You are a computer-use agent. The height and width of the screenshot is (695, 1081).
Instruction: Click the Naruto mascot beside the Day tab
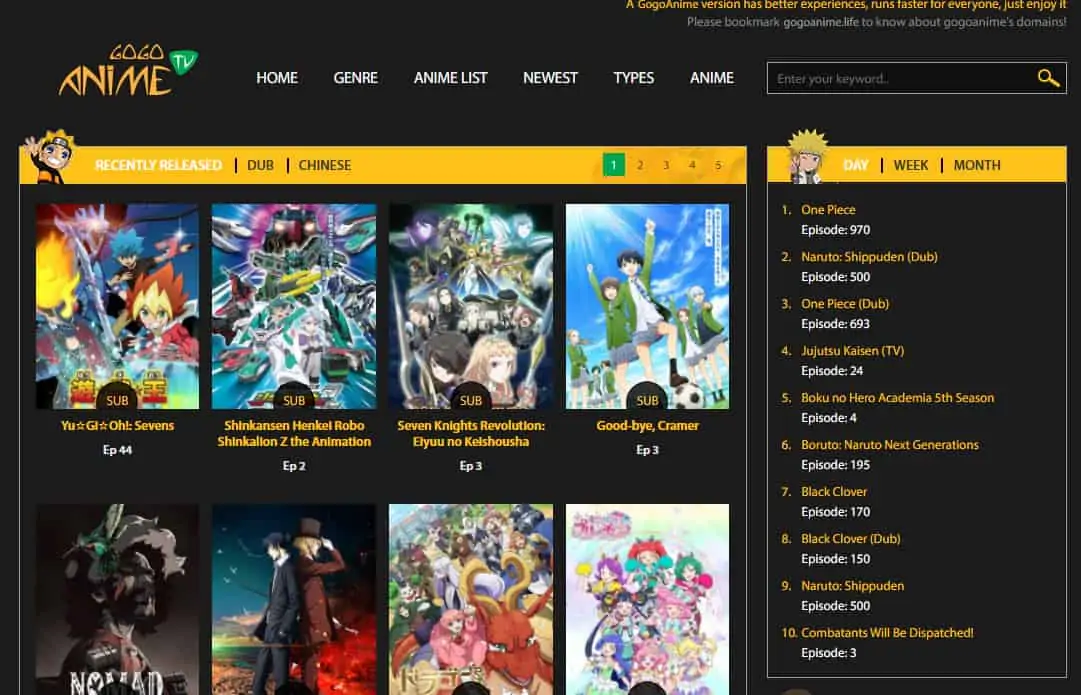coord(807,156)
